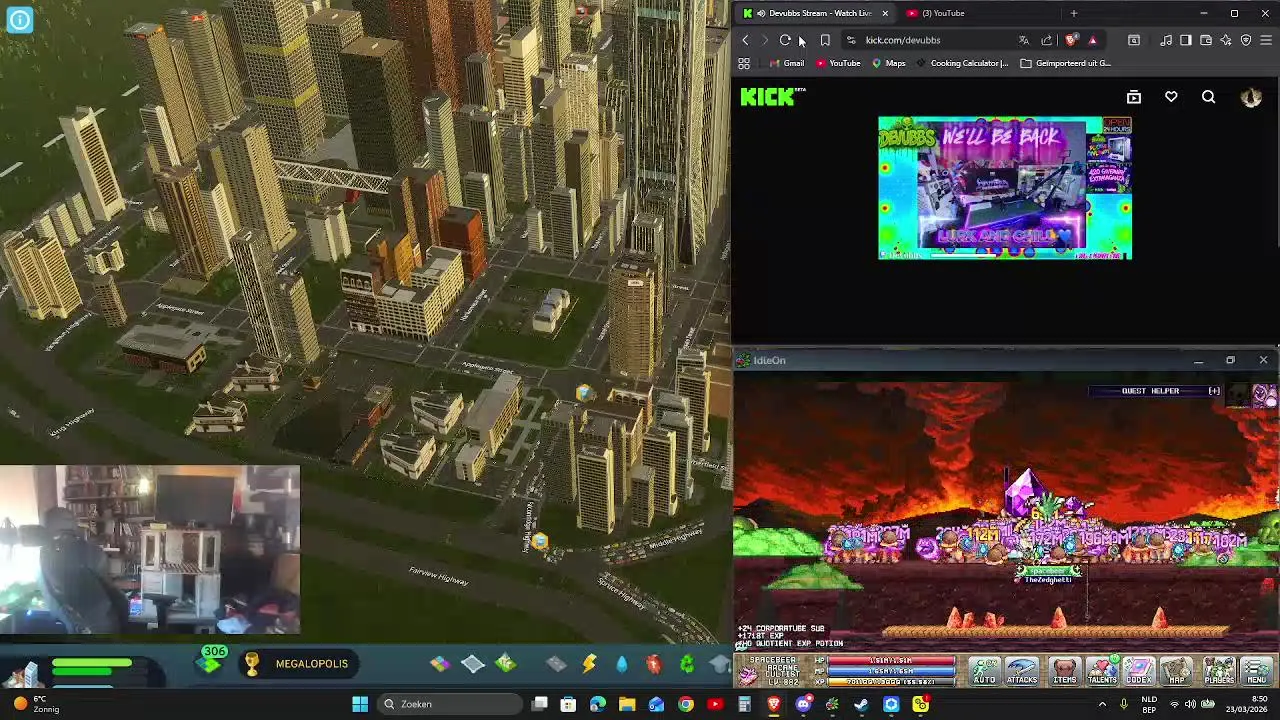Switch to the Devubbs Stream tab

pos(817,13)
